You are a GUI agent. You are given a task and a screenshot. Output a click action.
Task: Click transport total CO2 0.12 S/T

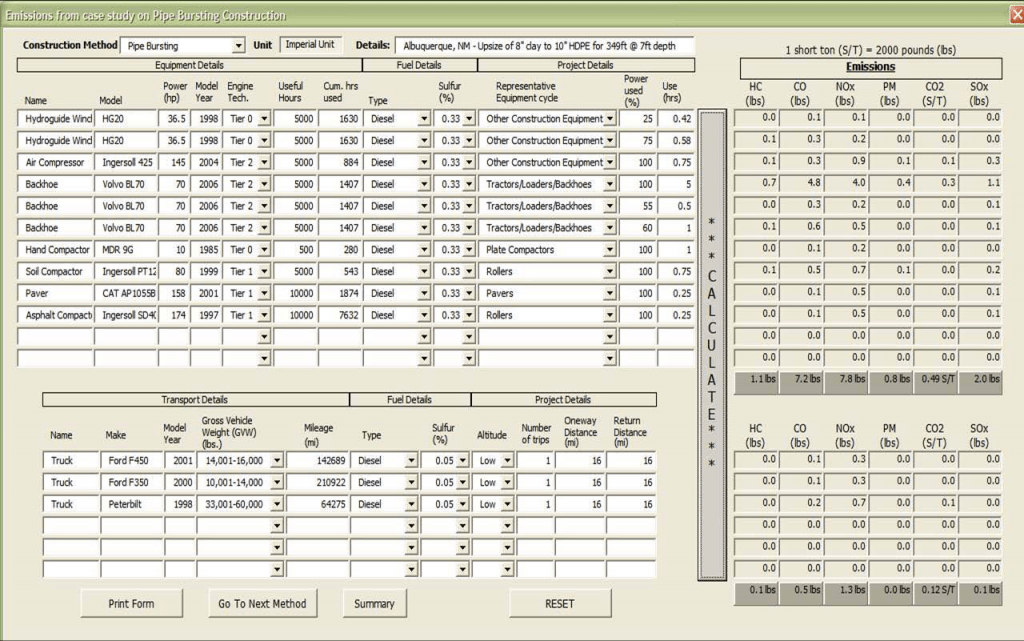936,594
